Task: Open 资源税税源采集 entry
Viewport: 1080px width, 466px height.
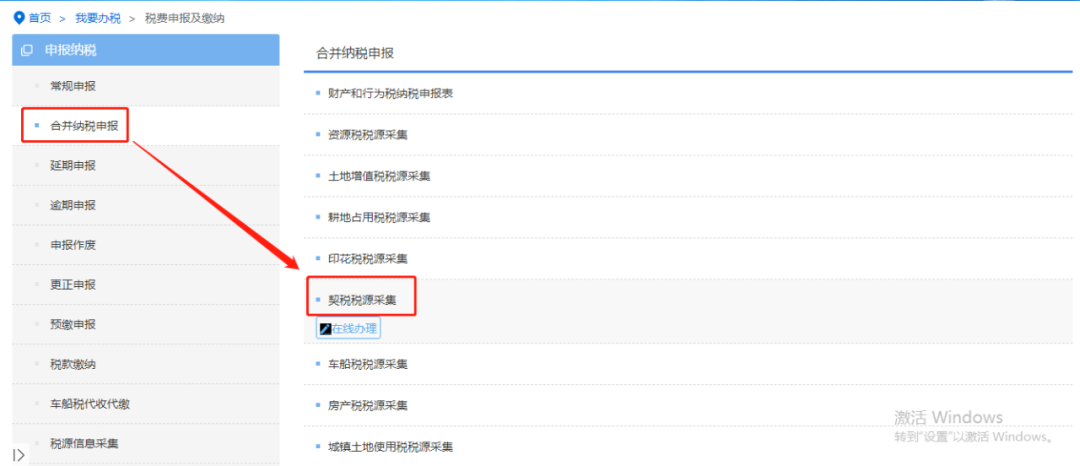Action: pos(368,135)
